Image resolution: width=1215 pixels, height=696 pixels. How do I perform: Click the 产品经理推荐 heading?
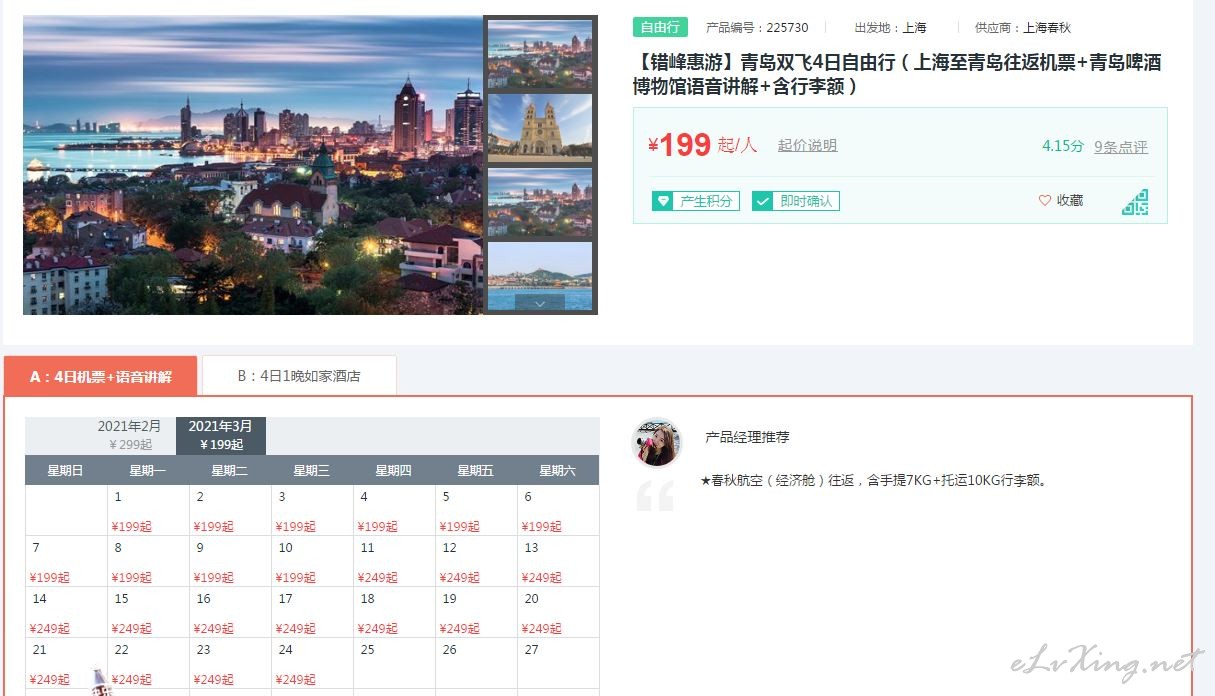(747, 437)
